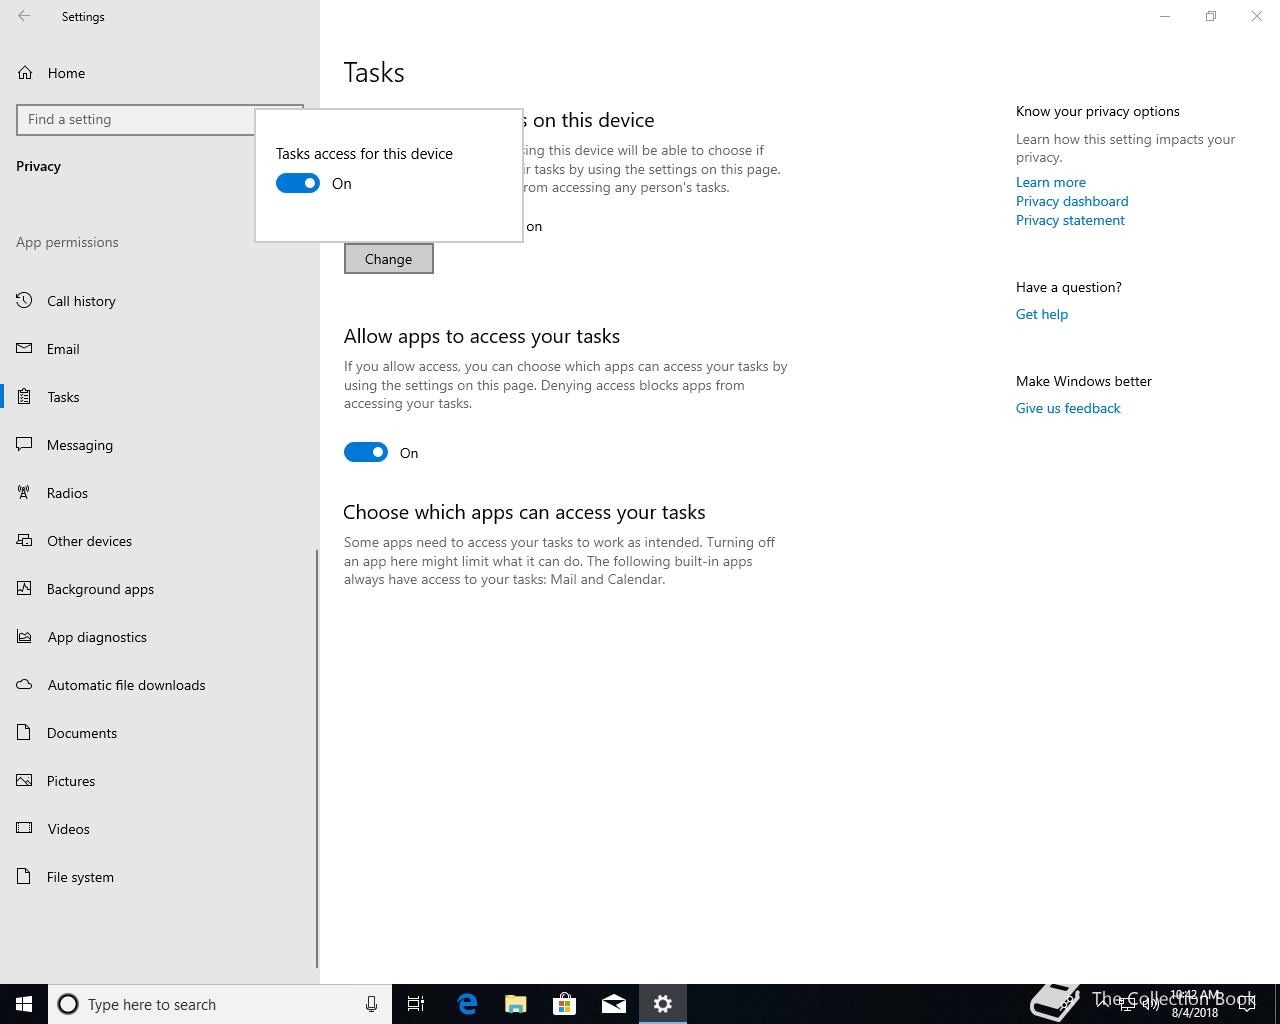1280x1024 pixels.
Task: Open Messaging privacy settings
Action: (x=159, y=445)
